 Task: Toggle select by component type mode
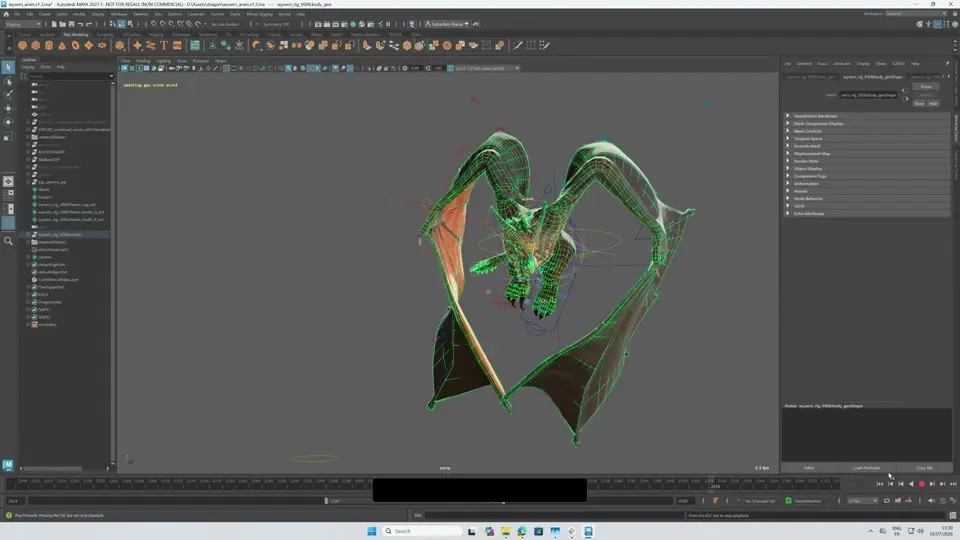click(130, 24)
